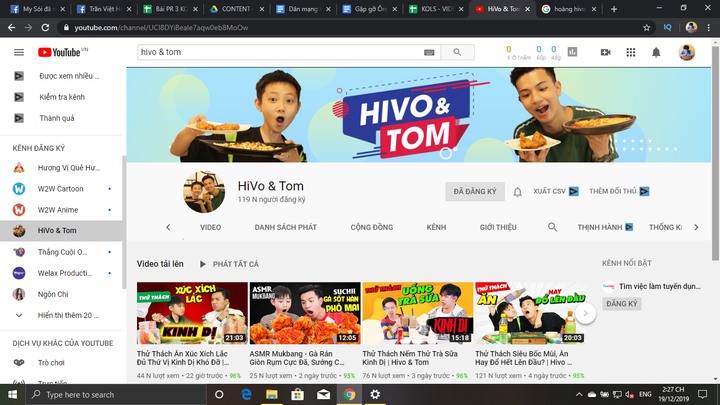Open the GIỚI THIỆU tab
Screen dimensions: 720x405
click(x=498, y=227)
